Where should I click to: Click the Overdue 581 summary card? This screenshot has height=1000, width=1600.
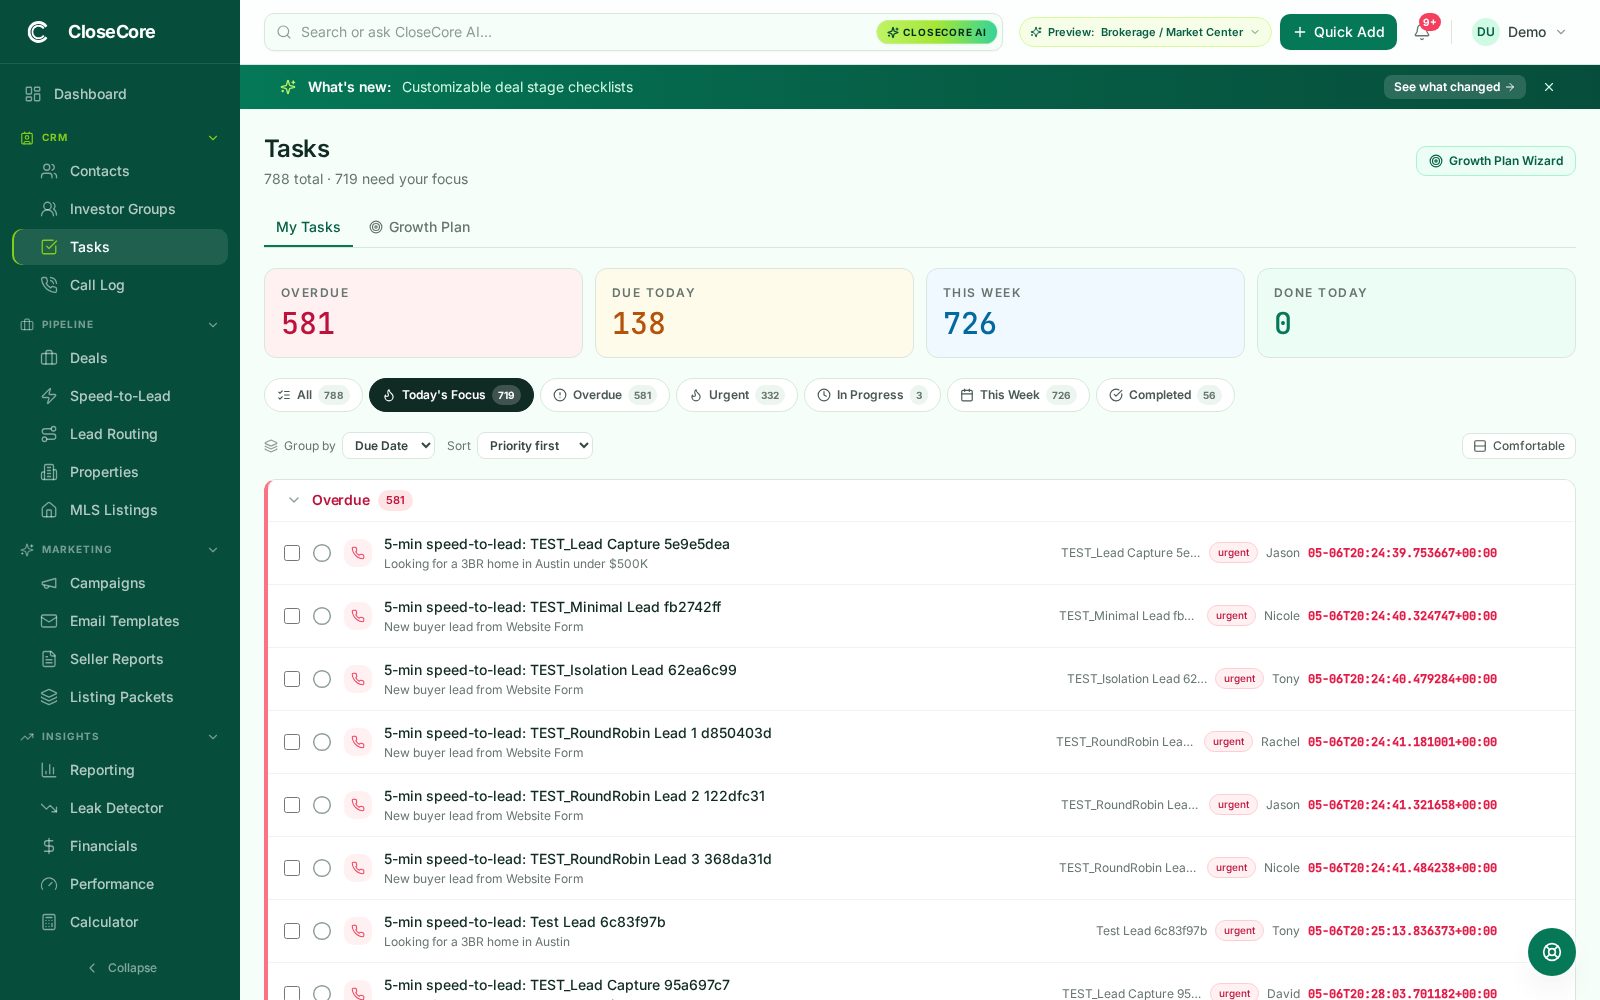tap(423, 313)
